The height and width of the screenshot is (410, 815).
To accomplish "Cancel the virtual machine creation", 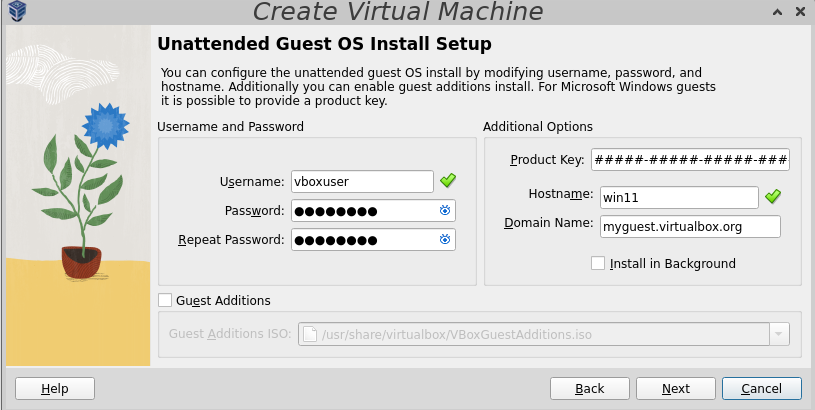I will [761, 389].
